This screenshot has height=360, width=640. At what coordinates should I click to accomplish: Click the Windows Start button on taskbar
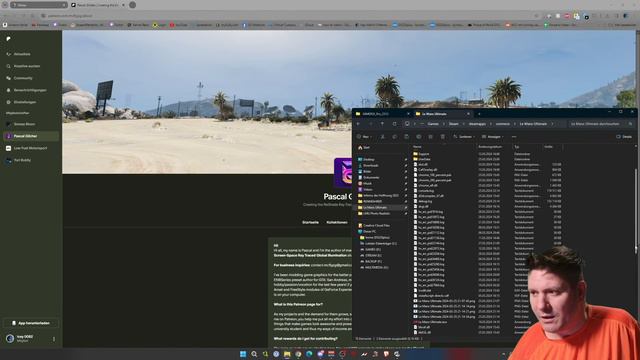243,354
